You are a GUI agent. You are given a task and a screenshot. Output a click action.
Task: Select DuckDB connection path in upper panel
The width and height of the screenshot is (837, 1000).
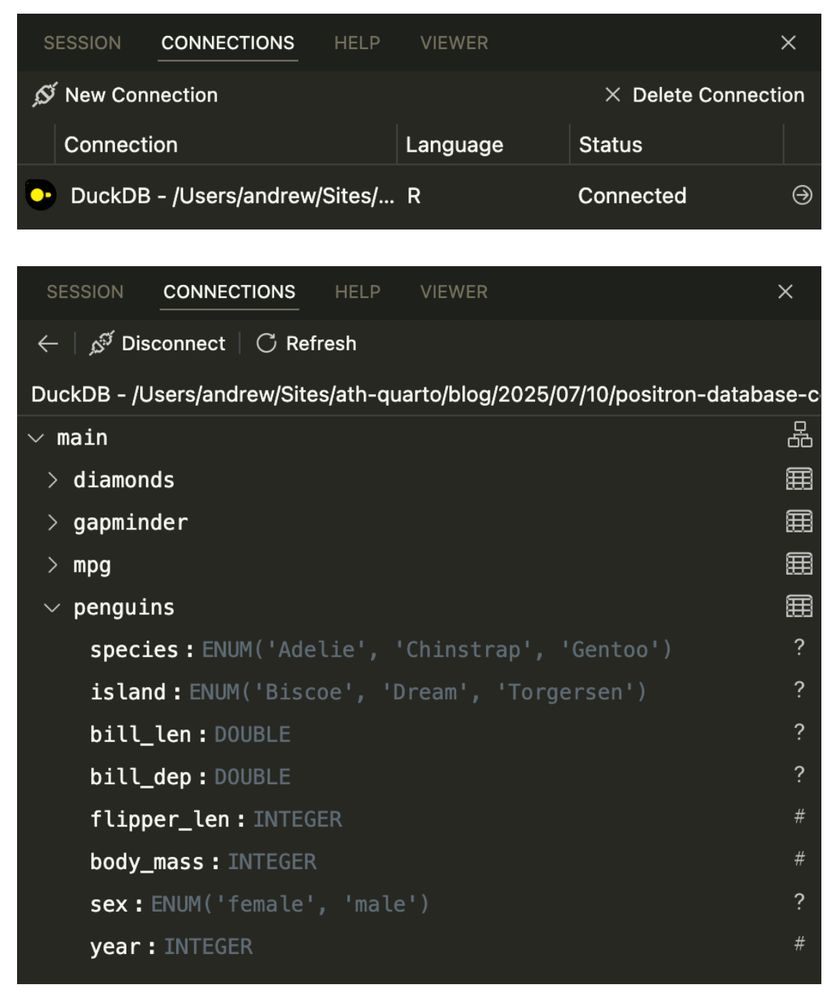point(232,196)
